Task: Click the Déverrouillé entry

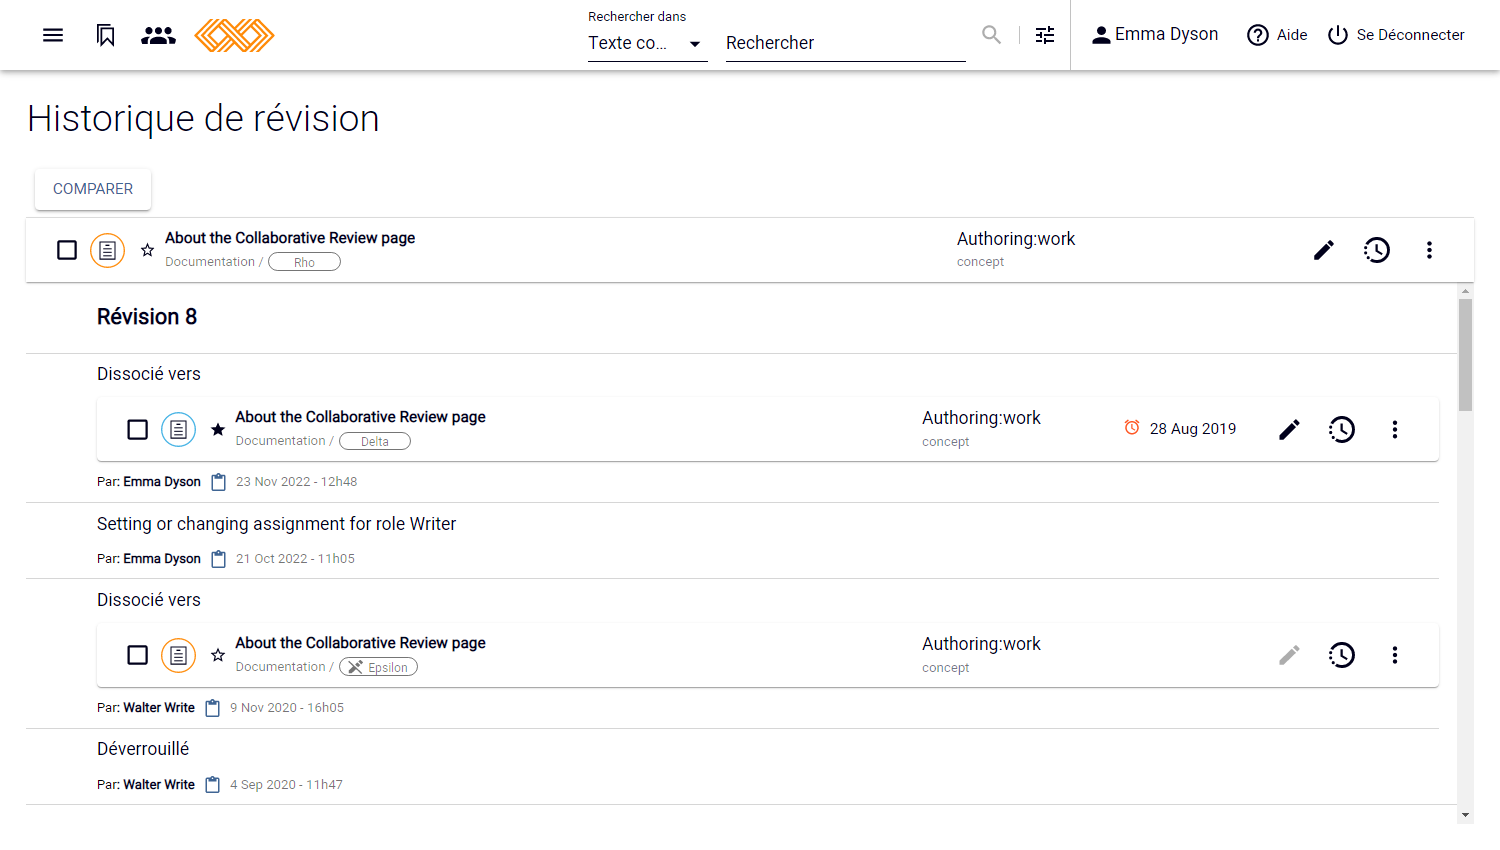Action: [x=143, y=749]
